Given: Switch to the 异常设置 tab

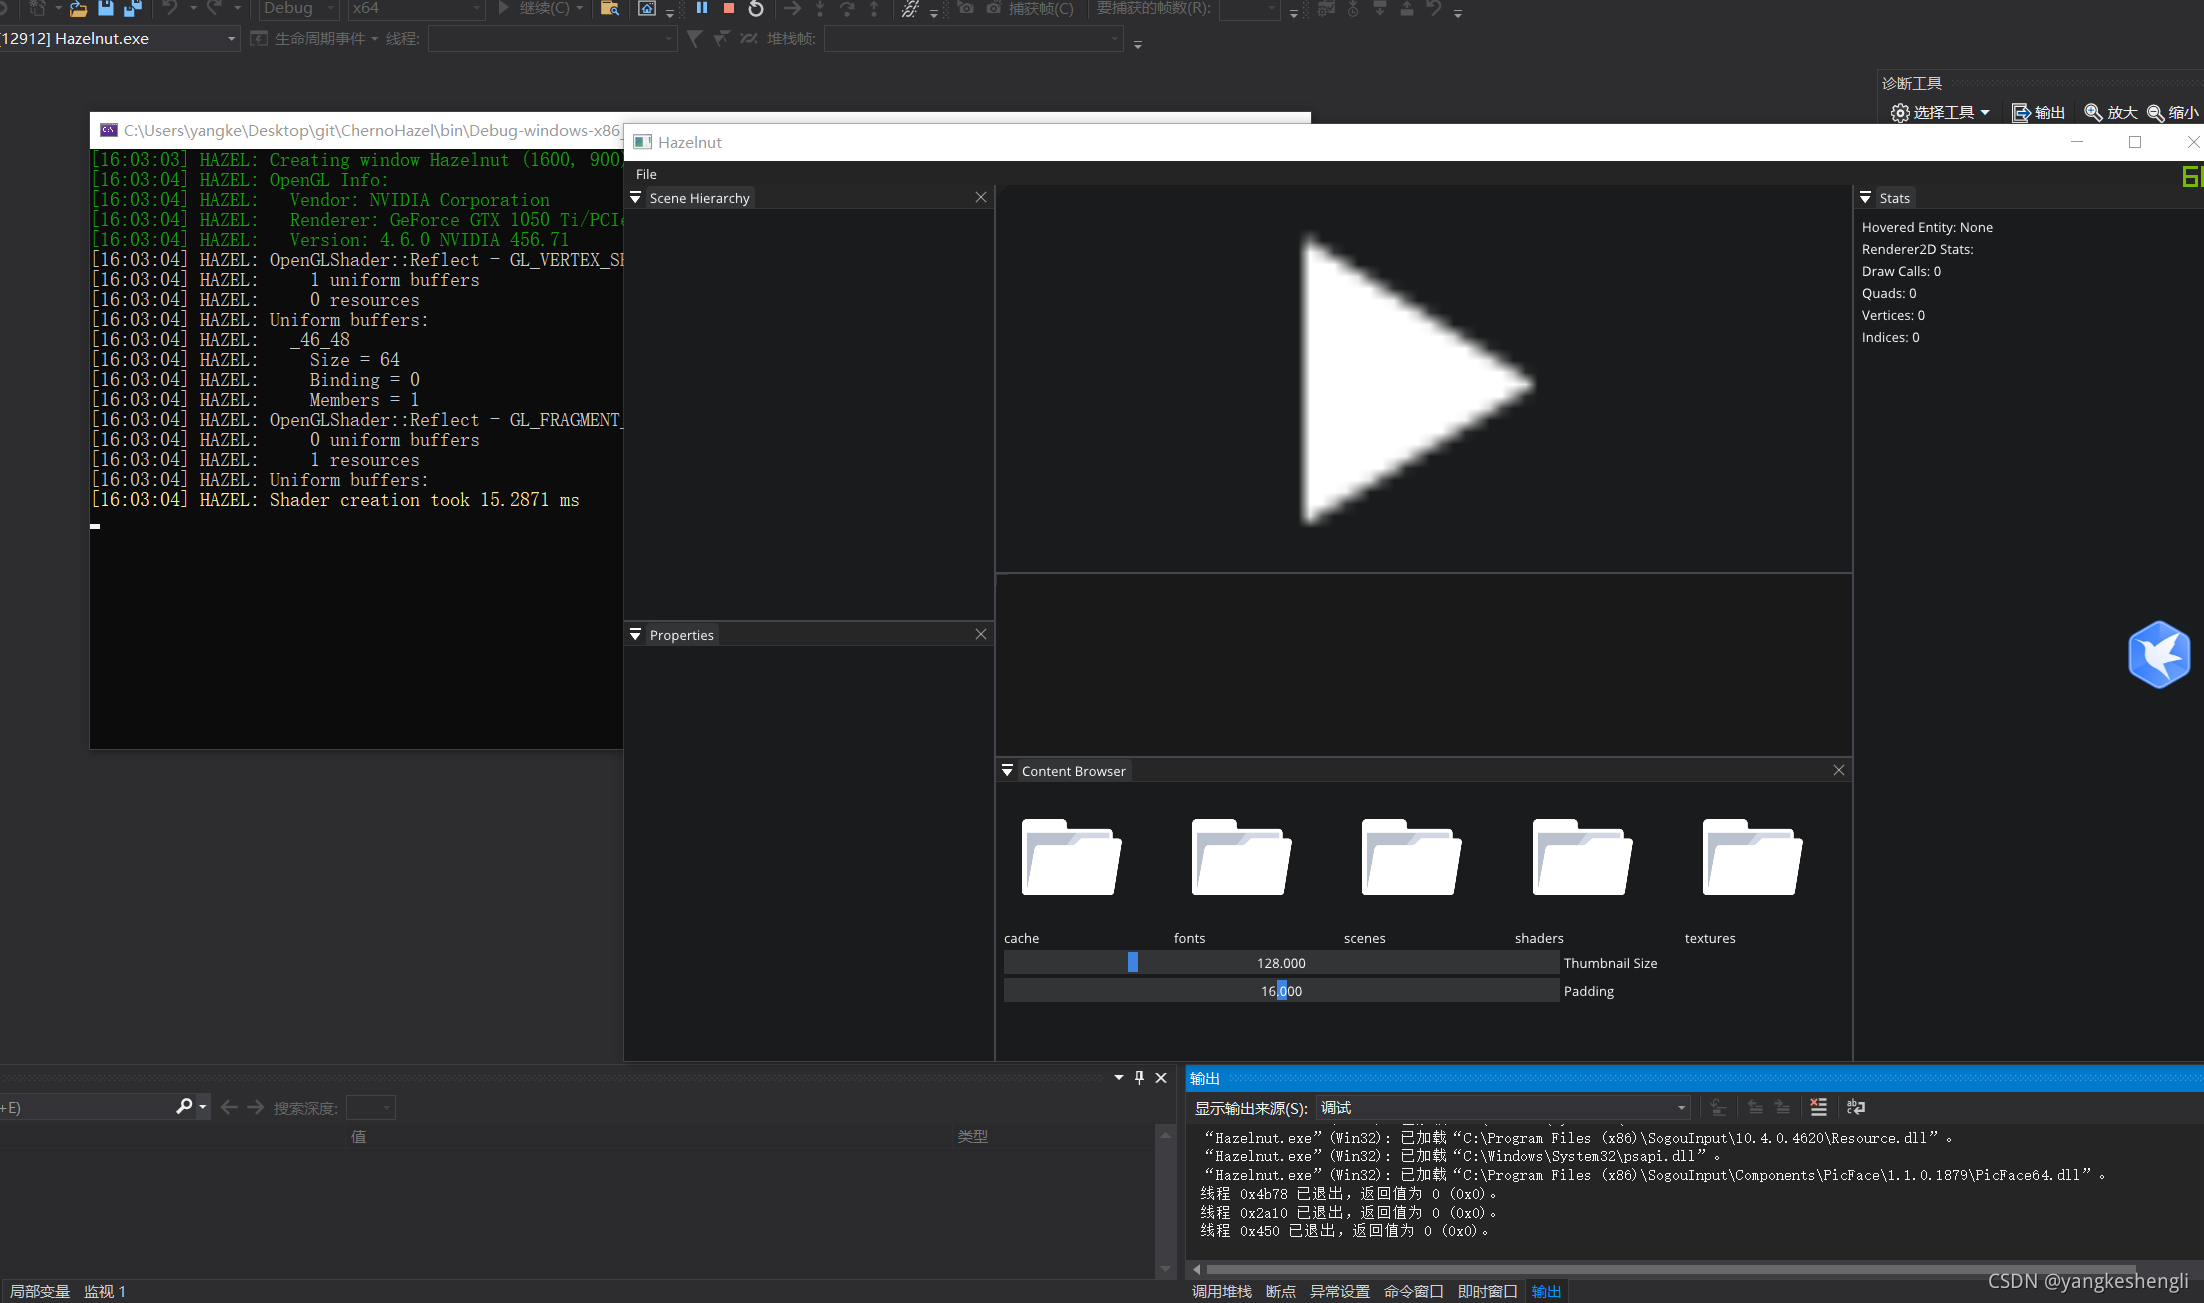Looking at the screenshot, I should [x=1340, y=1291].
